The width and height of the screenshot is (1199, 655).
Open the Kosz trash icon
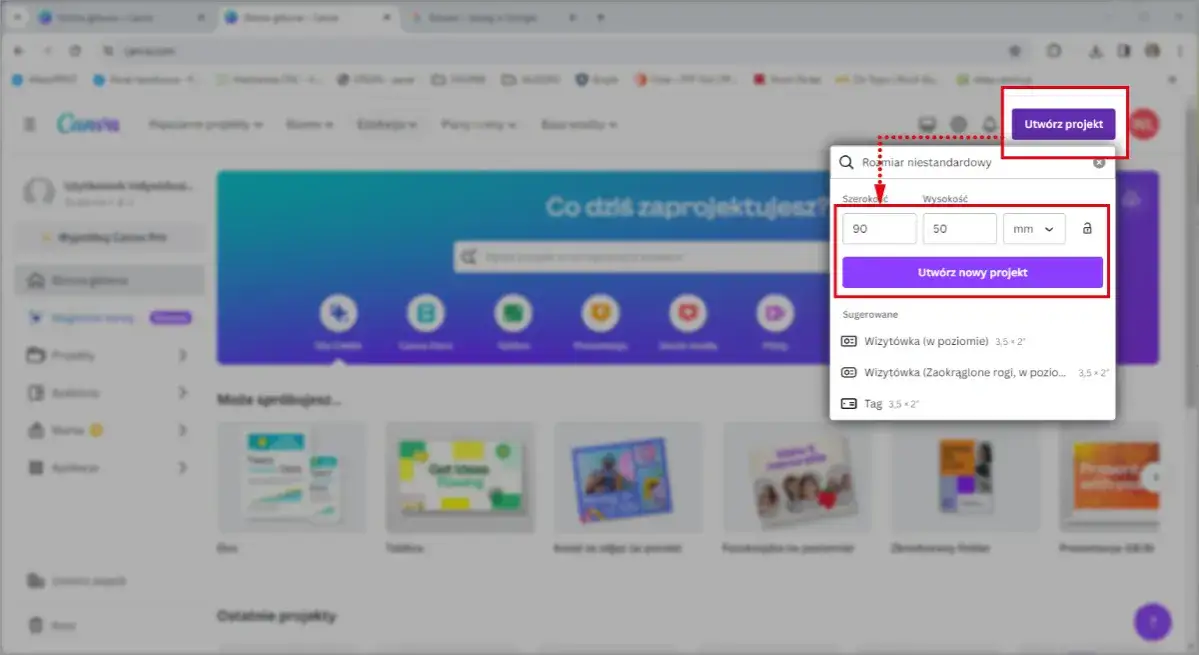pos(34,624)
